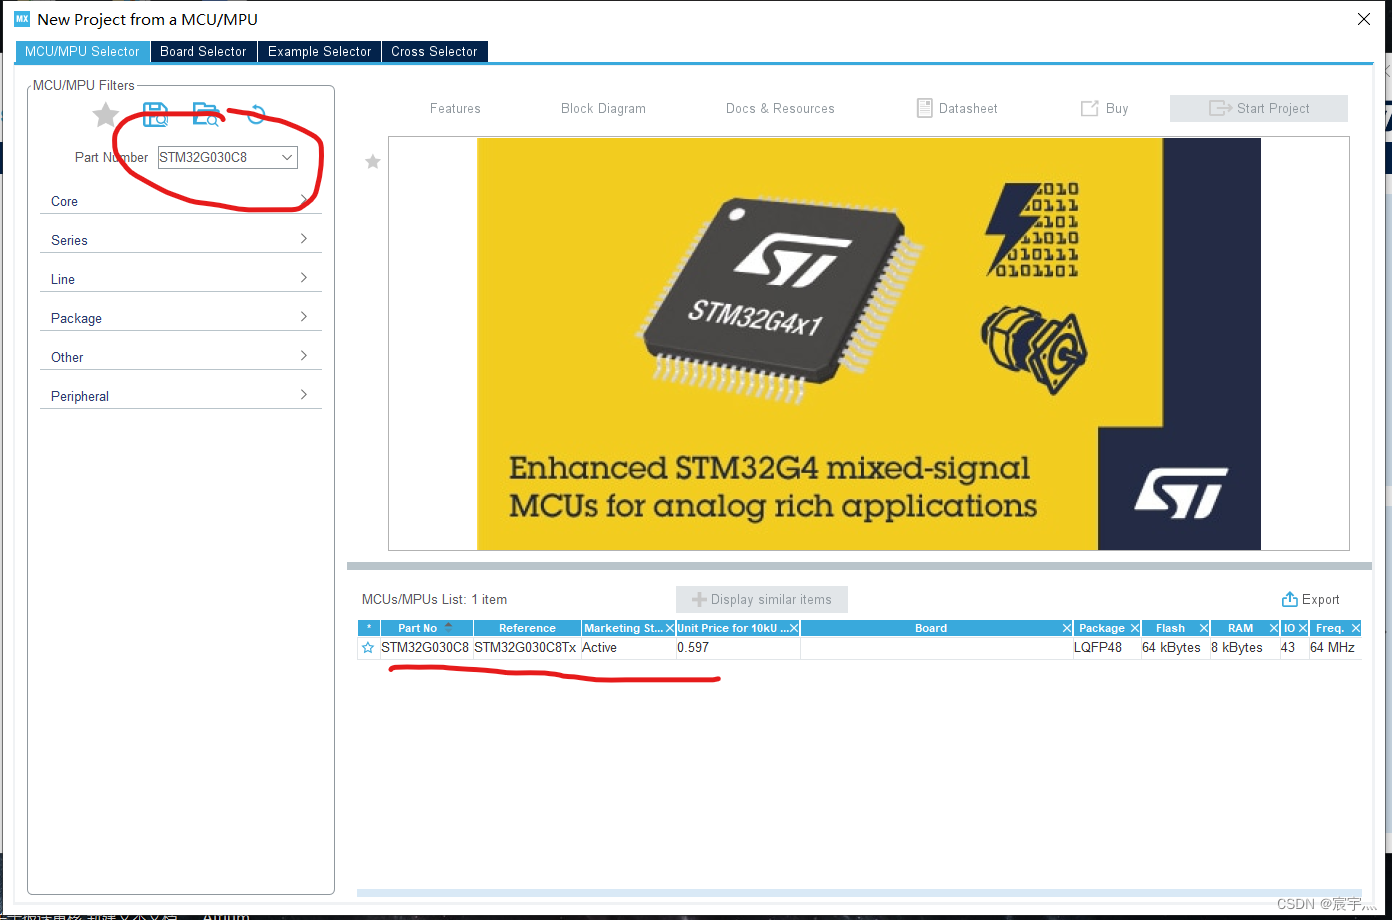The width and height of the screenshot is (1392, 920).
Task: Mark STM32G030C8 row as favorite using its star
Action: (368, 648)
